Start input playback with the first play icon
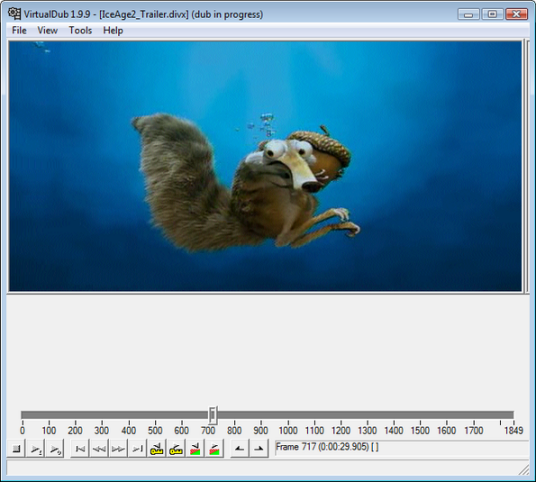This screenshot has width=536, height=482. (36, 448)
